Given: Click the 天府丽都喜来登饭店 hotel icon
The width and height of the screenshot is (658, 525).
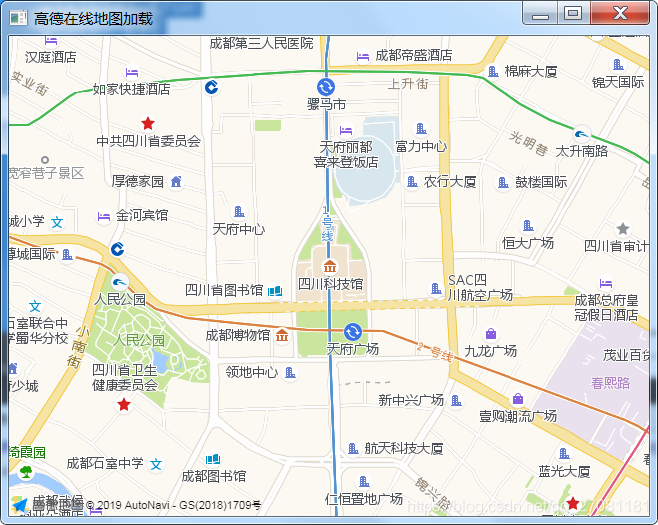Looking at the screenshot, I should point(346,130).
